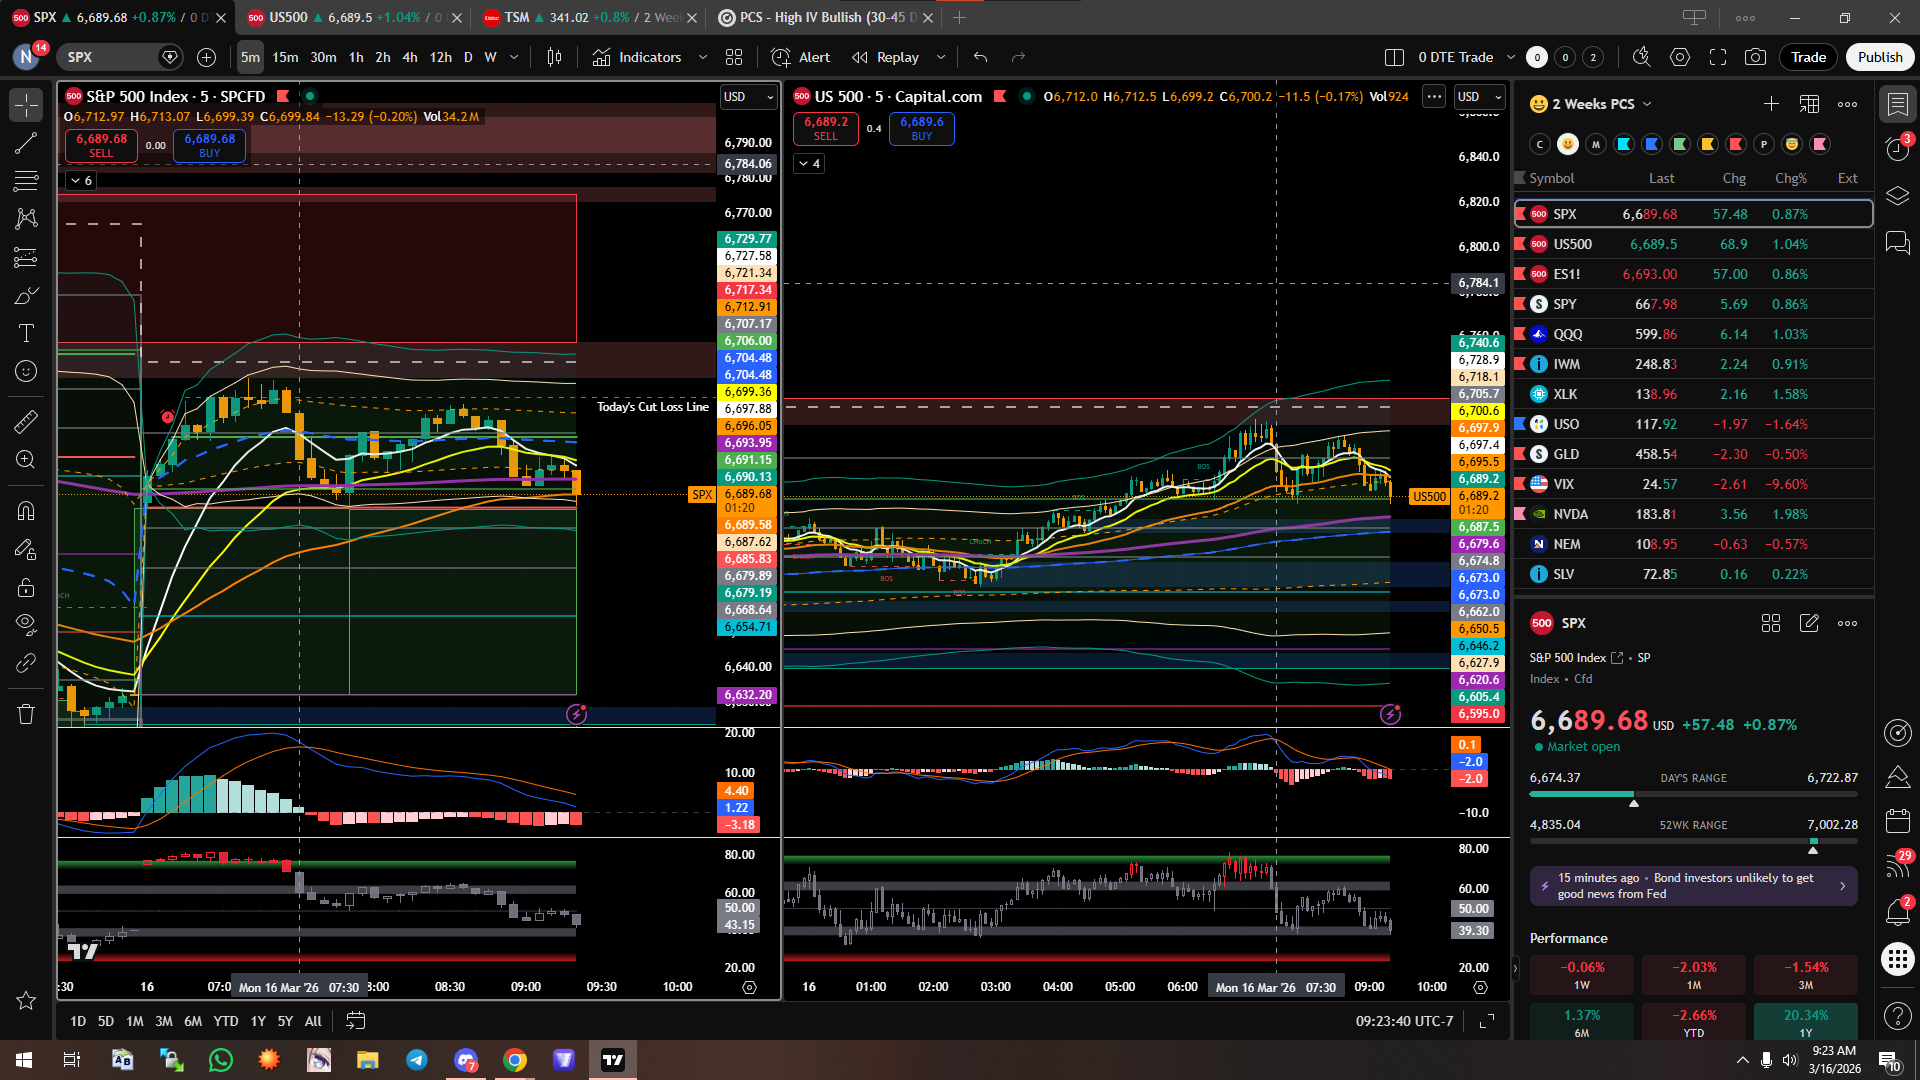The height and width of the screenshot is (1080, 1920).
Task: Click the Publish button
Action: pos(1879,57)
